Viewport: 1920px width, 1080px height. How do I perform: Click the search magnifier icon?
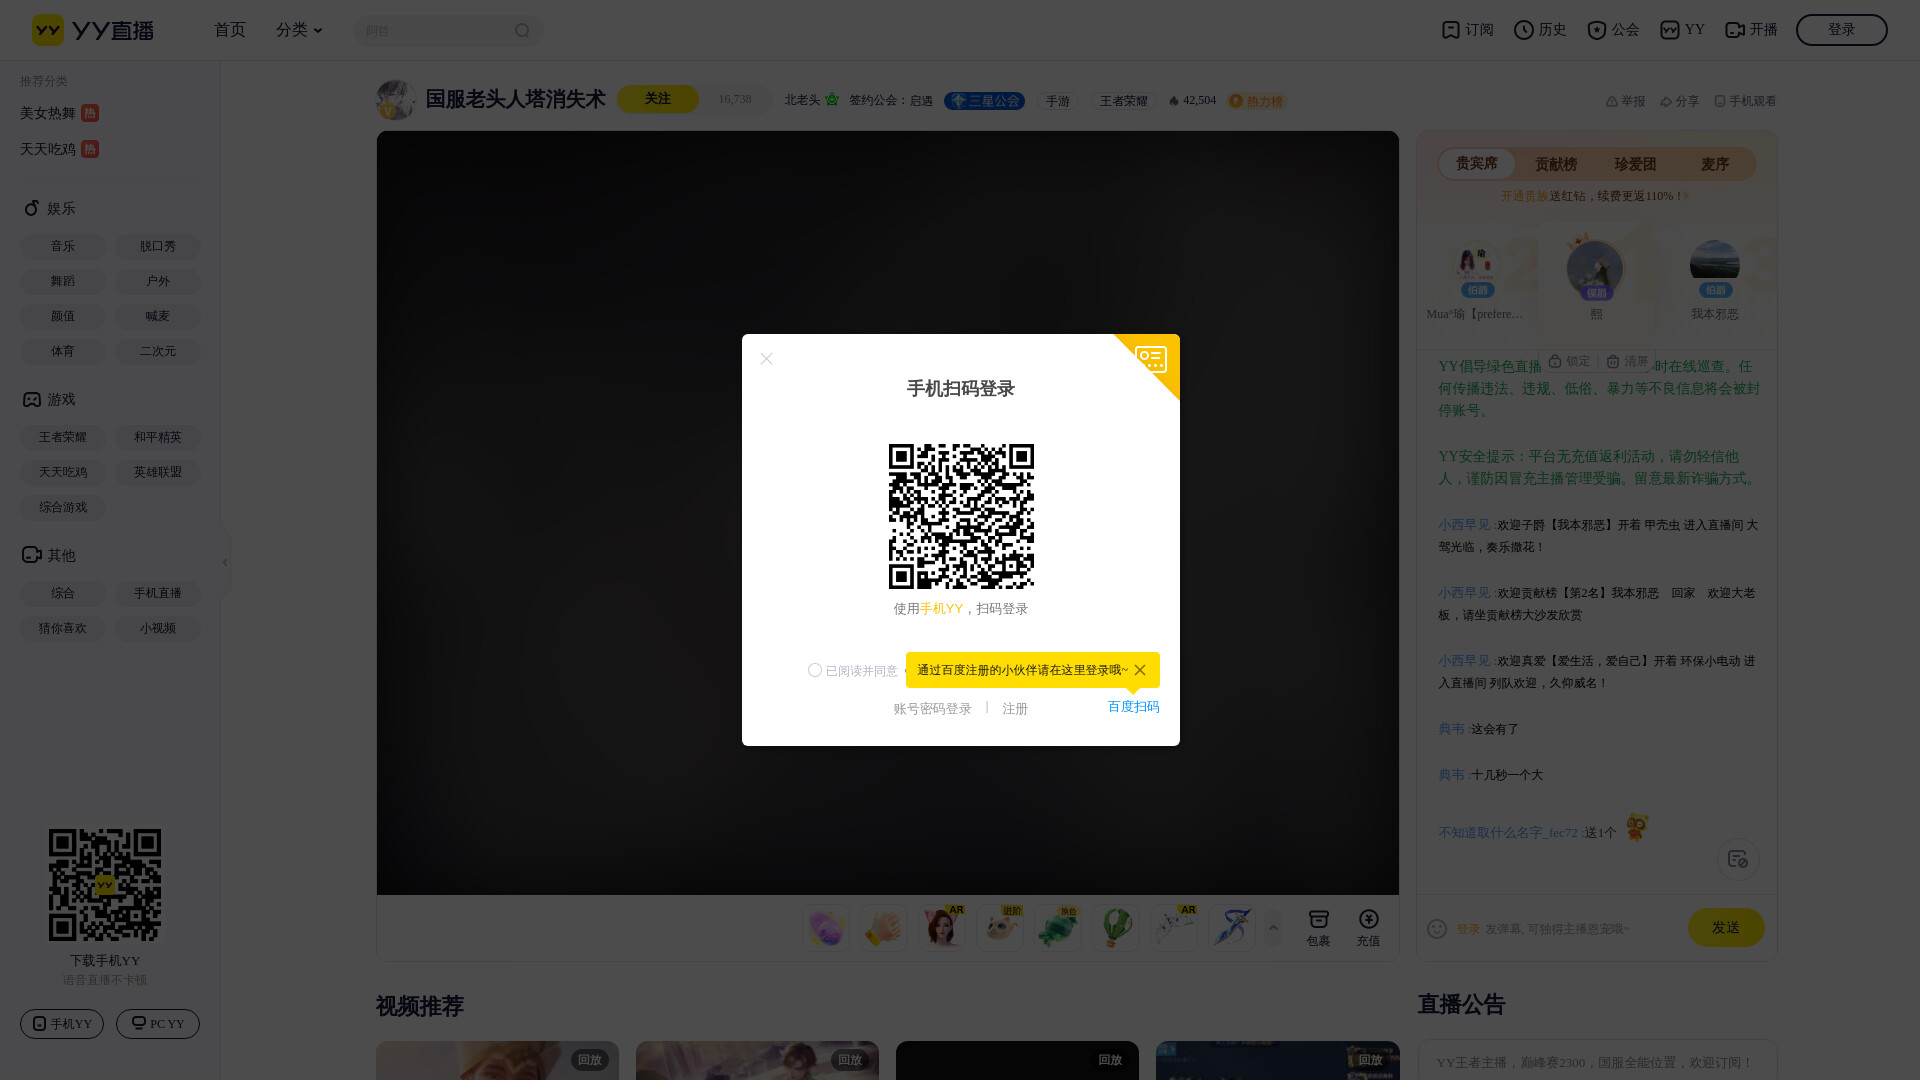point(522,31)
